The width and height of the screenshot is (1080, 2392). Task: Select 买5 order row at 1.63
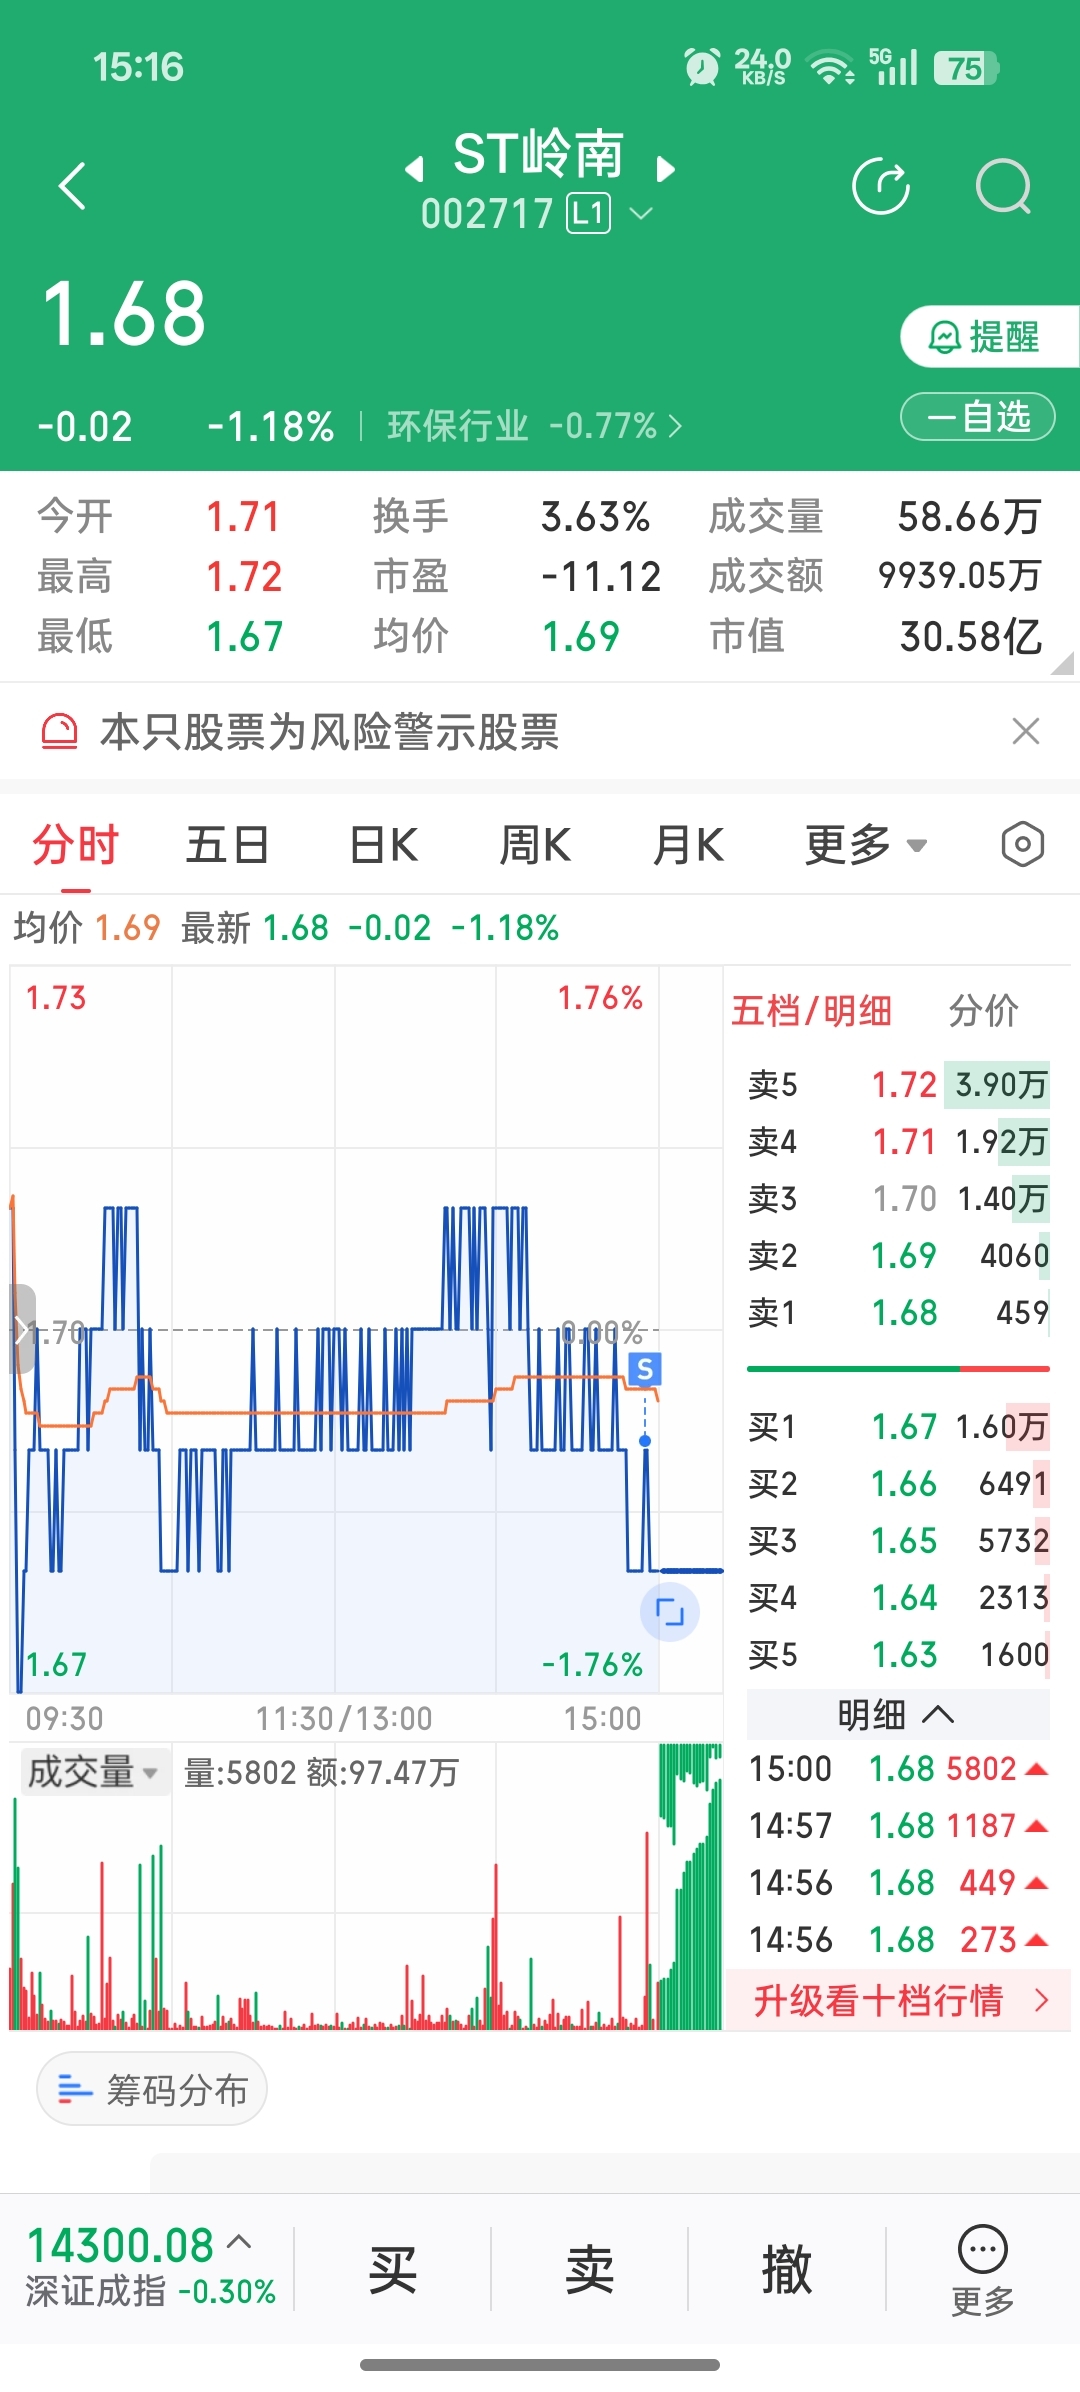(x=898, y=1654)
